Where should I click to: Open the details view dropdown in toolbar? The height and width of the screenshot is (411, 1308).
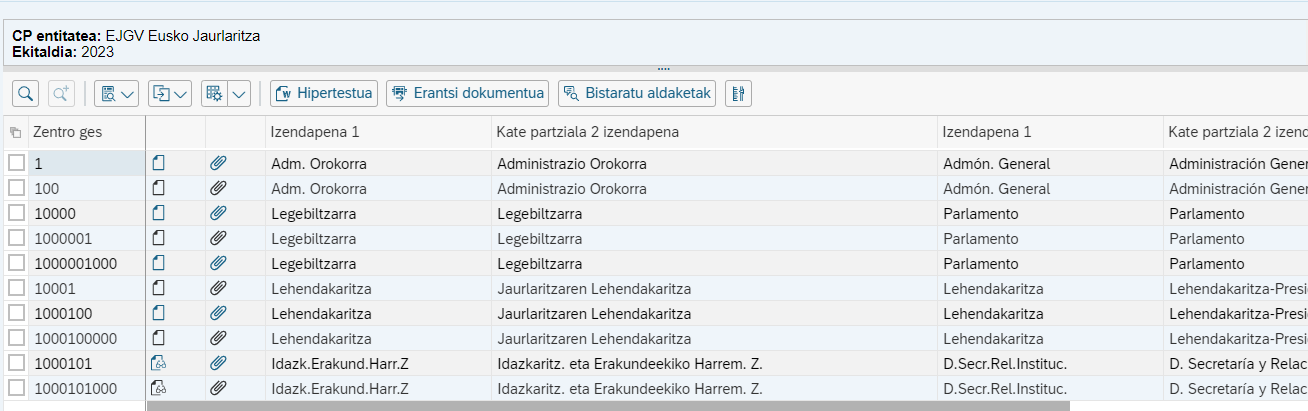(x=117, y=94)
